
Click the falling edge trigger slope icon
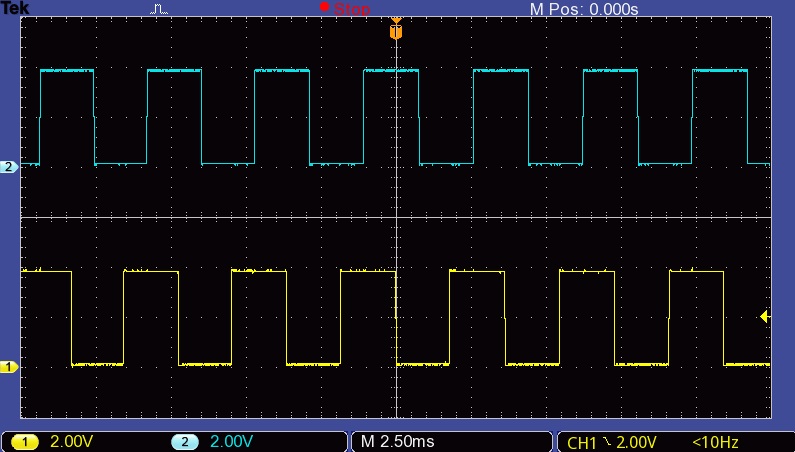(x=606, y=442)
